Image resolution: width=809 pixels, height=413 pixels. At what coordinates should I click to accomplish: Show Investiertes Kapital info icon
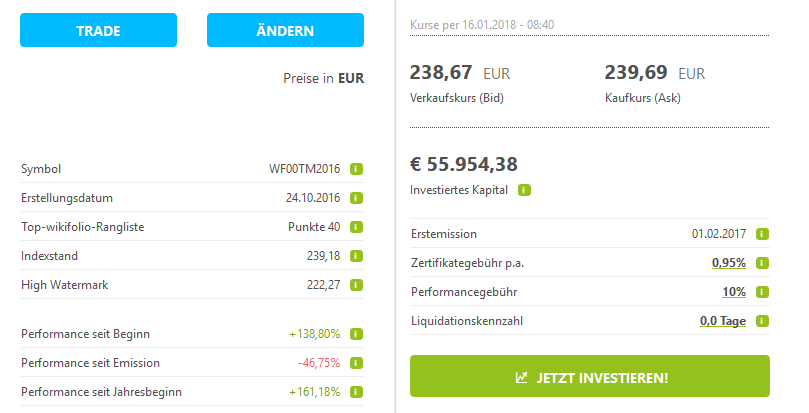point(524,190)
